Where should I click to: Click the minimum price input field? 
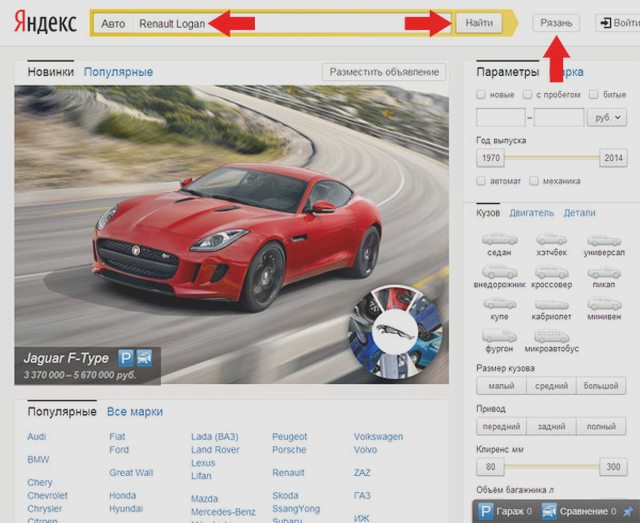[501, 118]
